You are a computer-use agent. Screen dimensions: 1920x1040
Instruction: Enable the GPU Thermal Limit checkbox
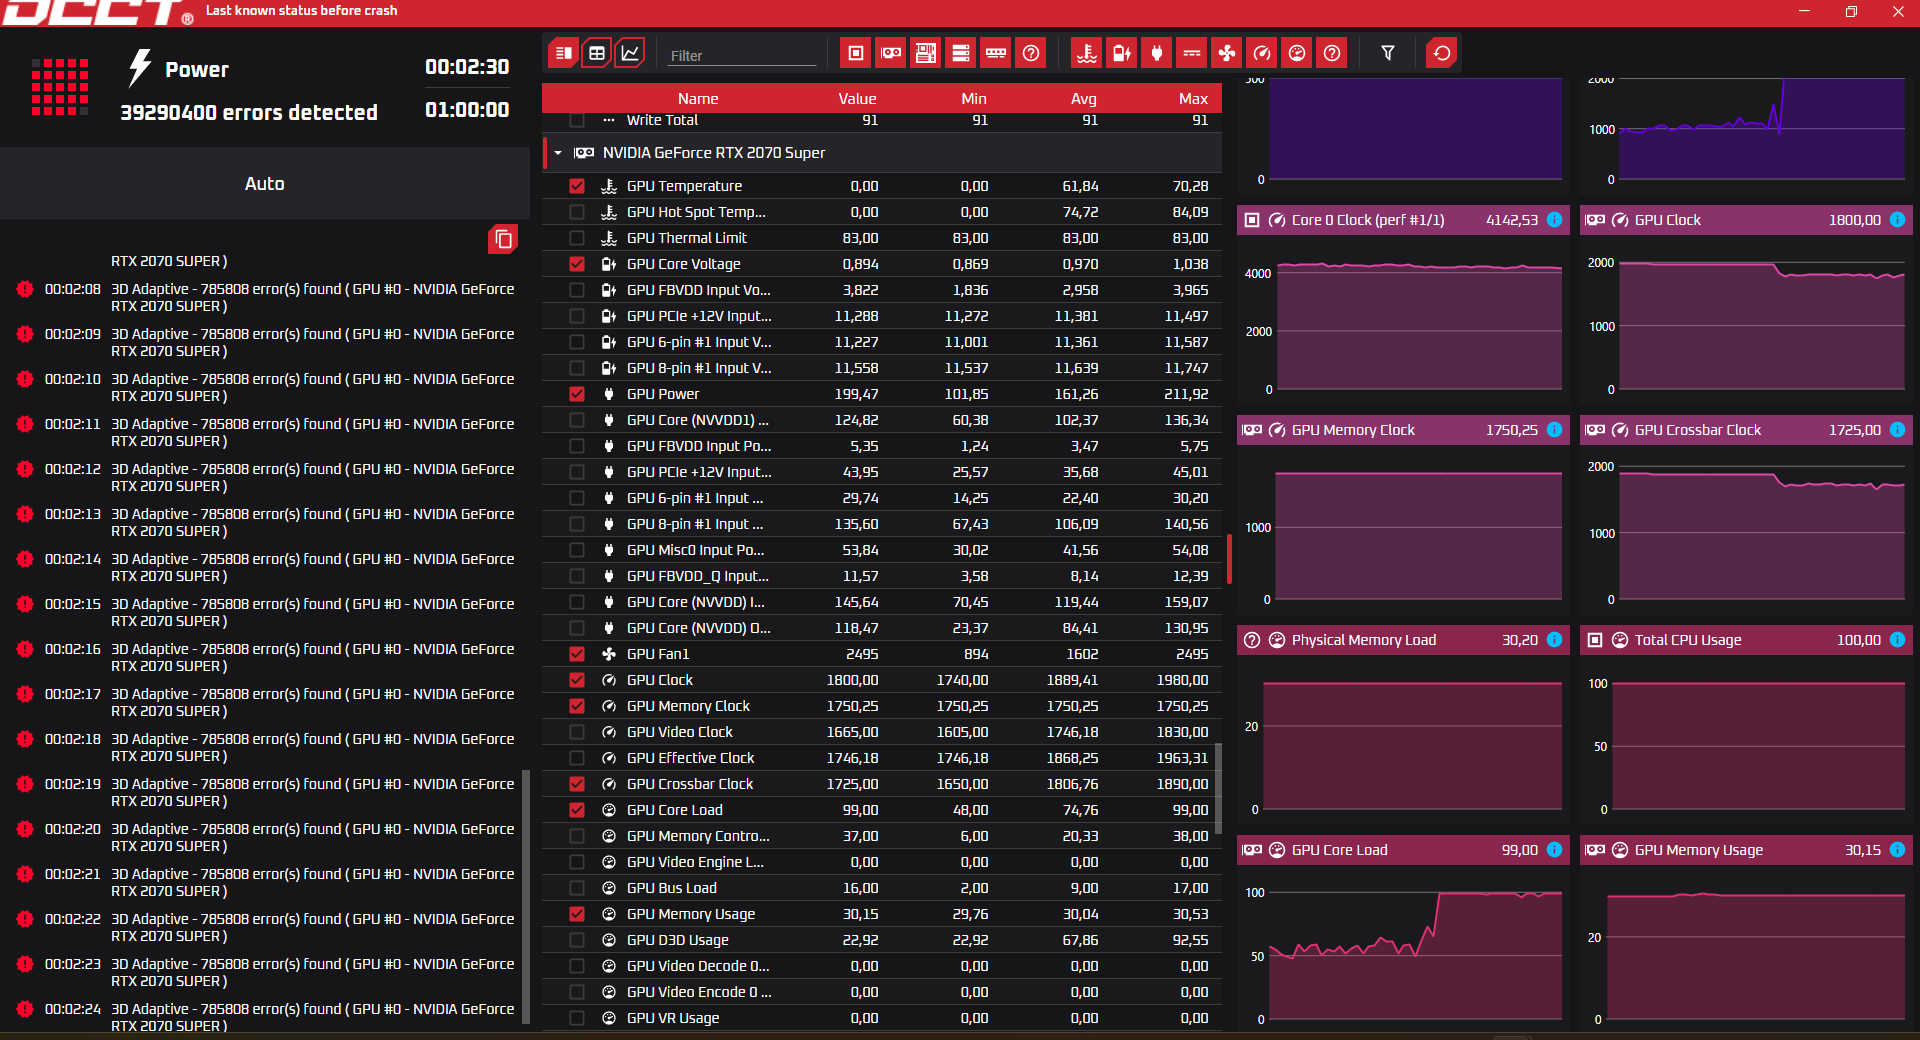pyautogui.click(x=577, y=238)
